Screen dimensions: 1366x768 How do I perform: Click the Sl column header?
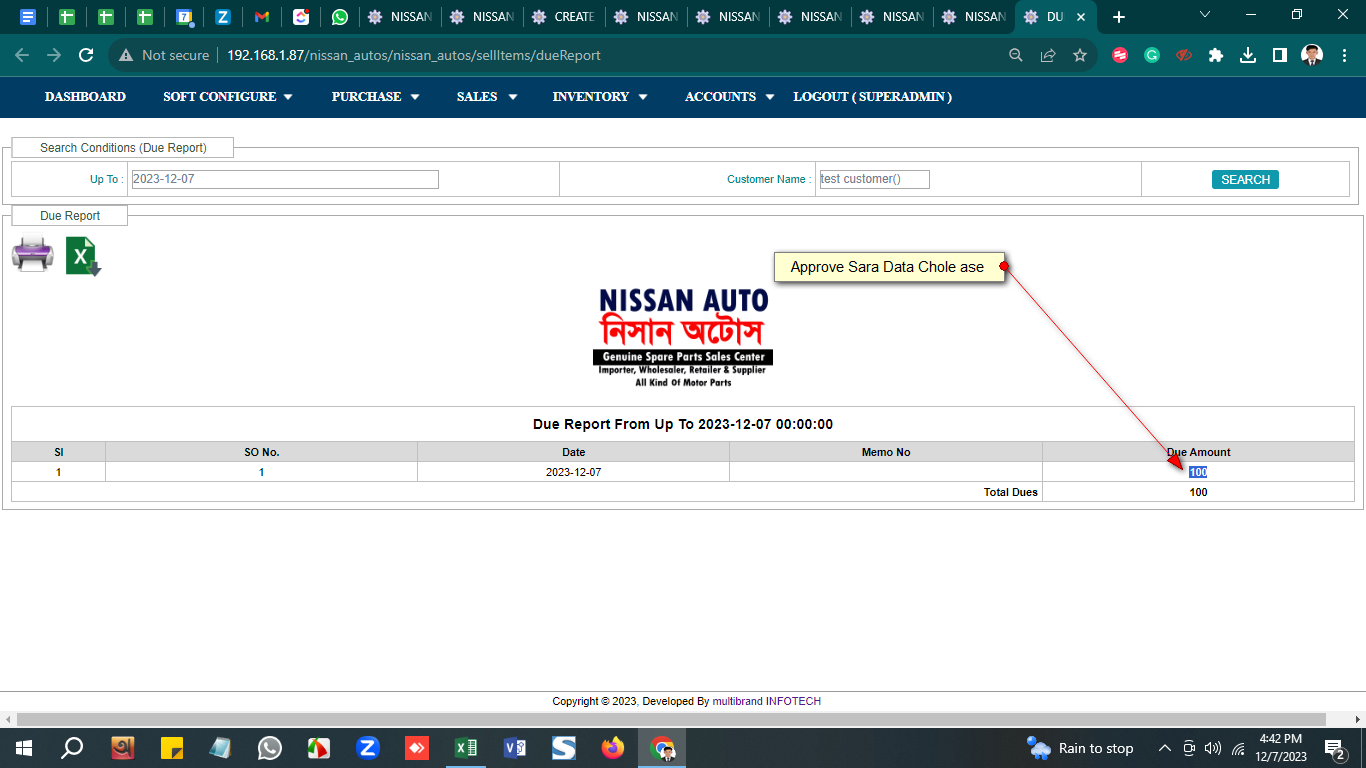pos(58,452)
